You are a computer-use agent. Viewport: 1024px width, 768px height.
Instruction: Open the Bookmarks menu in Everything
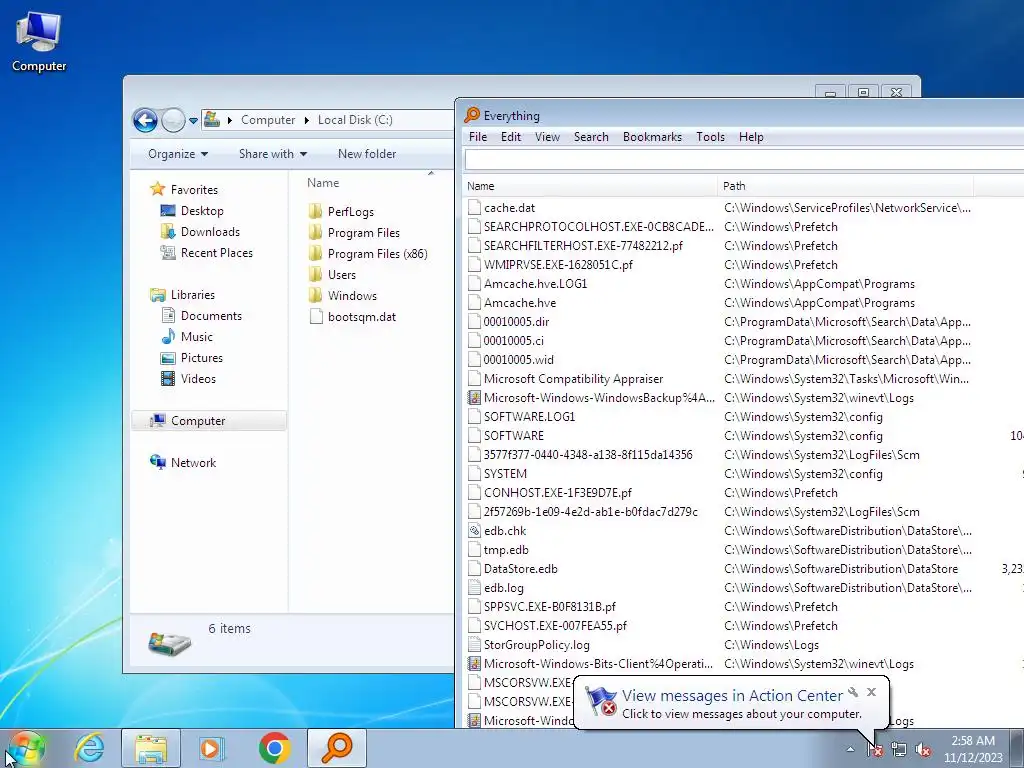(652, 136)
